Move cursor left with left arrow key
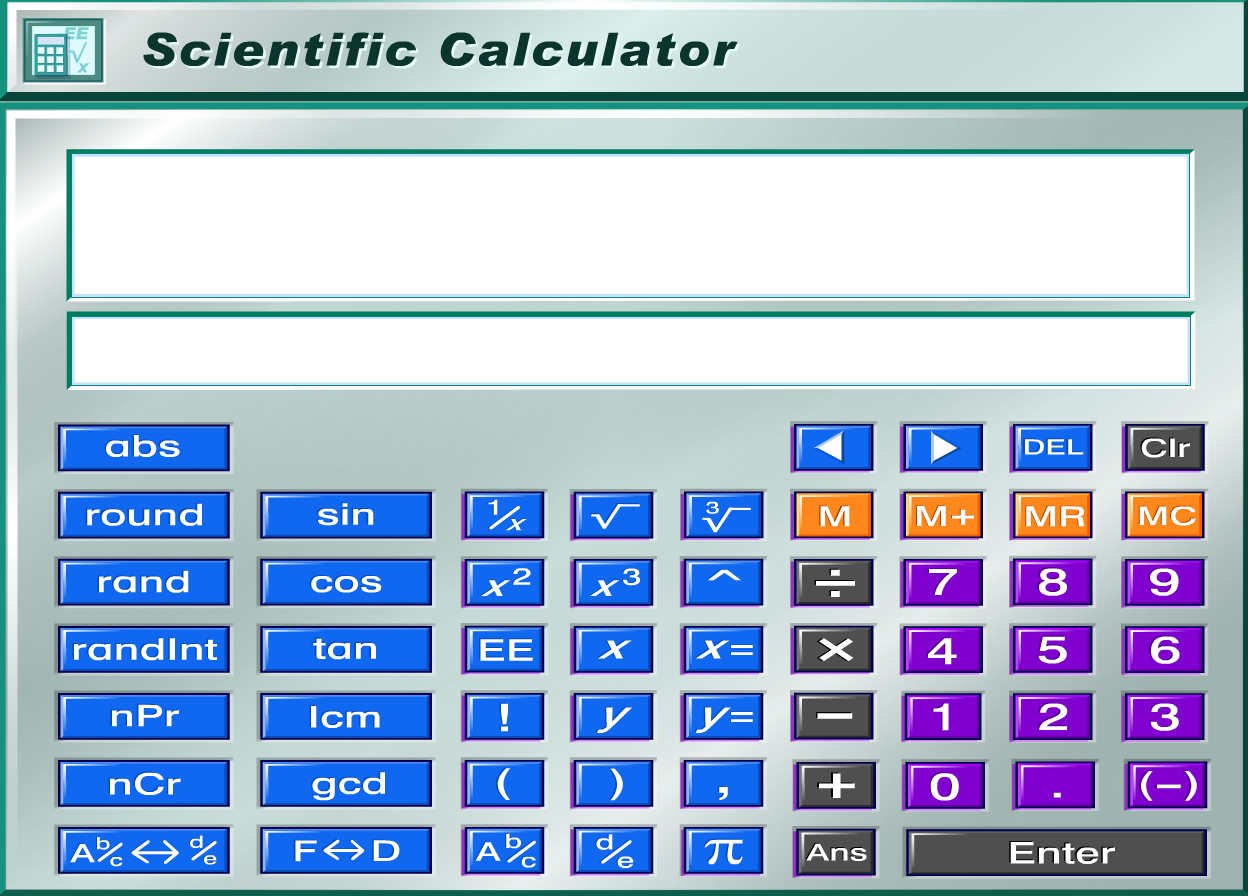This screenshot has height=896, width=1248. 832,448
